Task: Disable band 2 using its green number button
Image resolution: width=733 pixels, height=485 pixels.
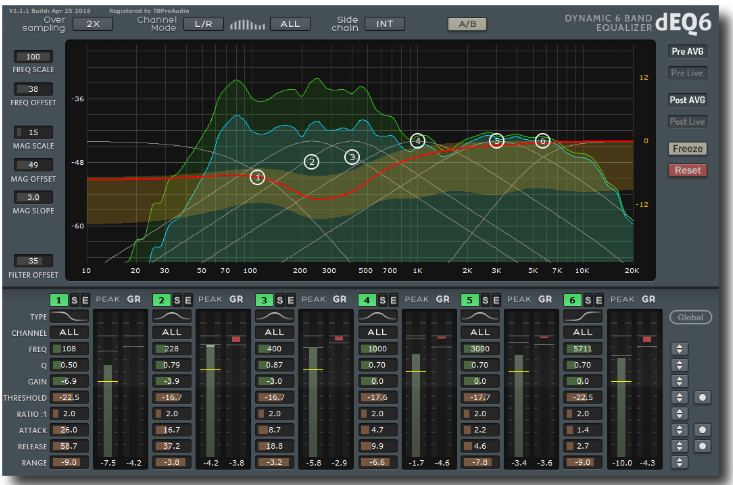Action: click(162, 300)
